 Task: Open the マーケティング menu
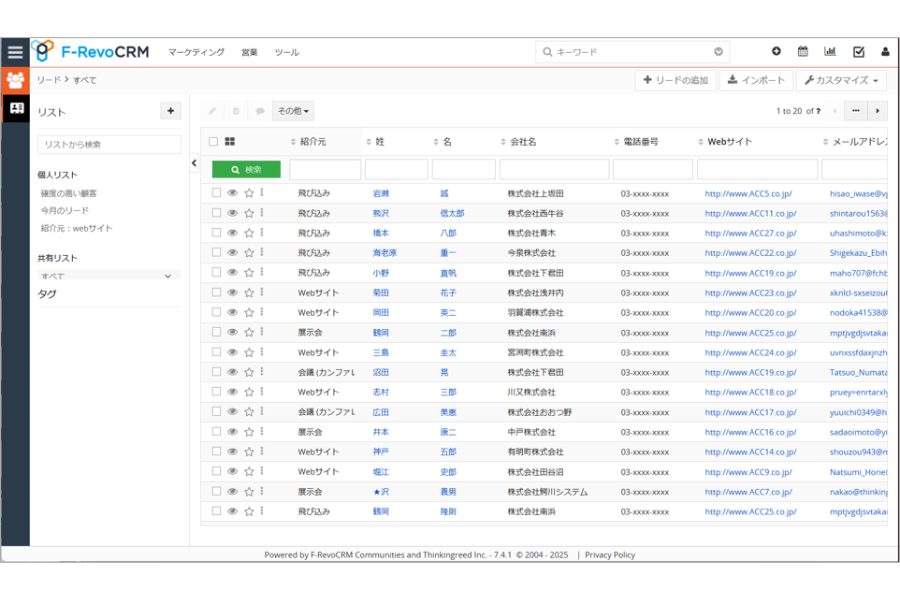(196, 52)
